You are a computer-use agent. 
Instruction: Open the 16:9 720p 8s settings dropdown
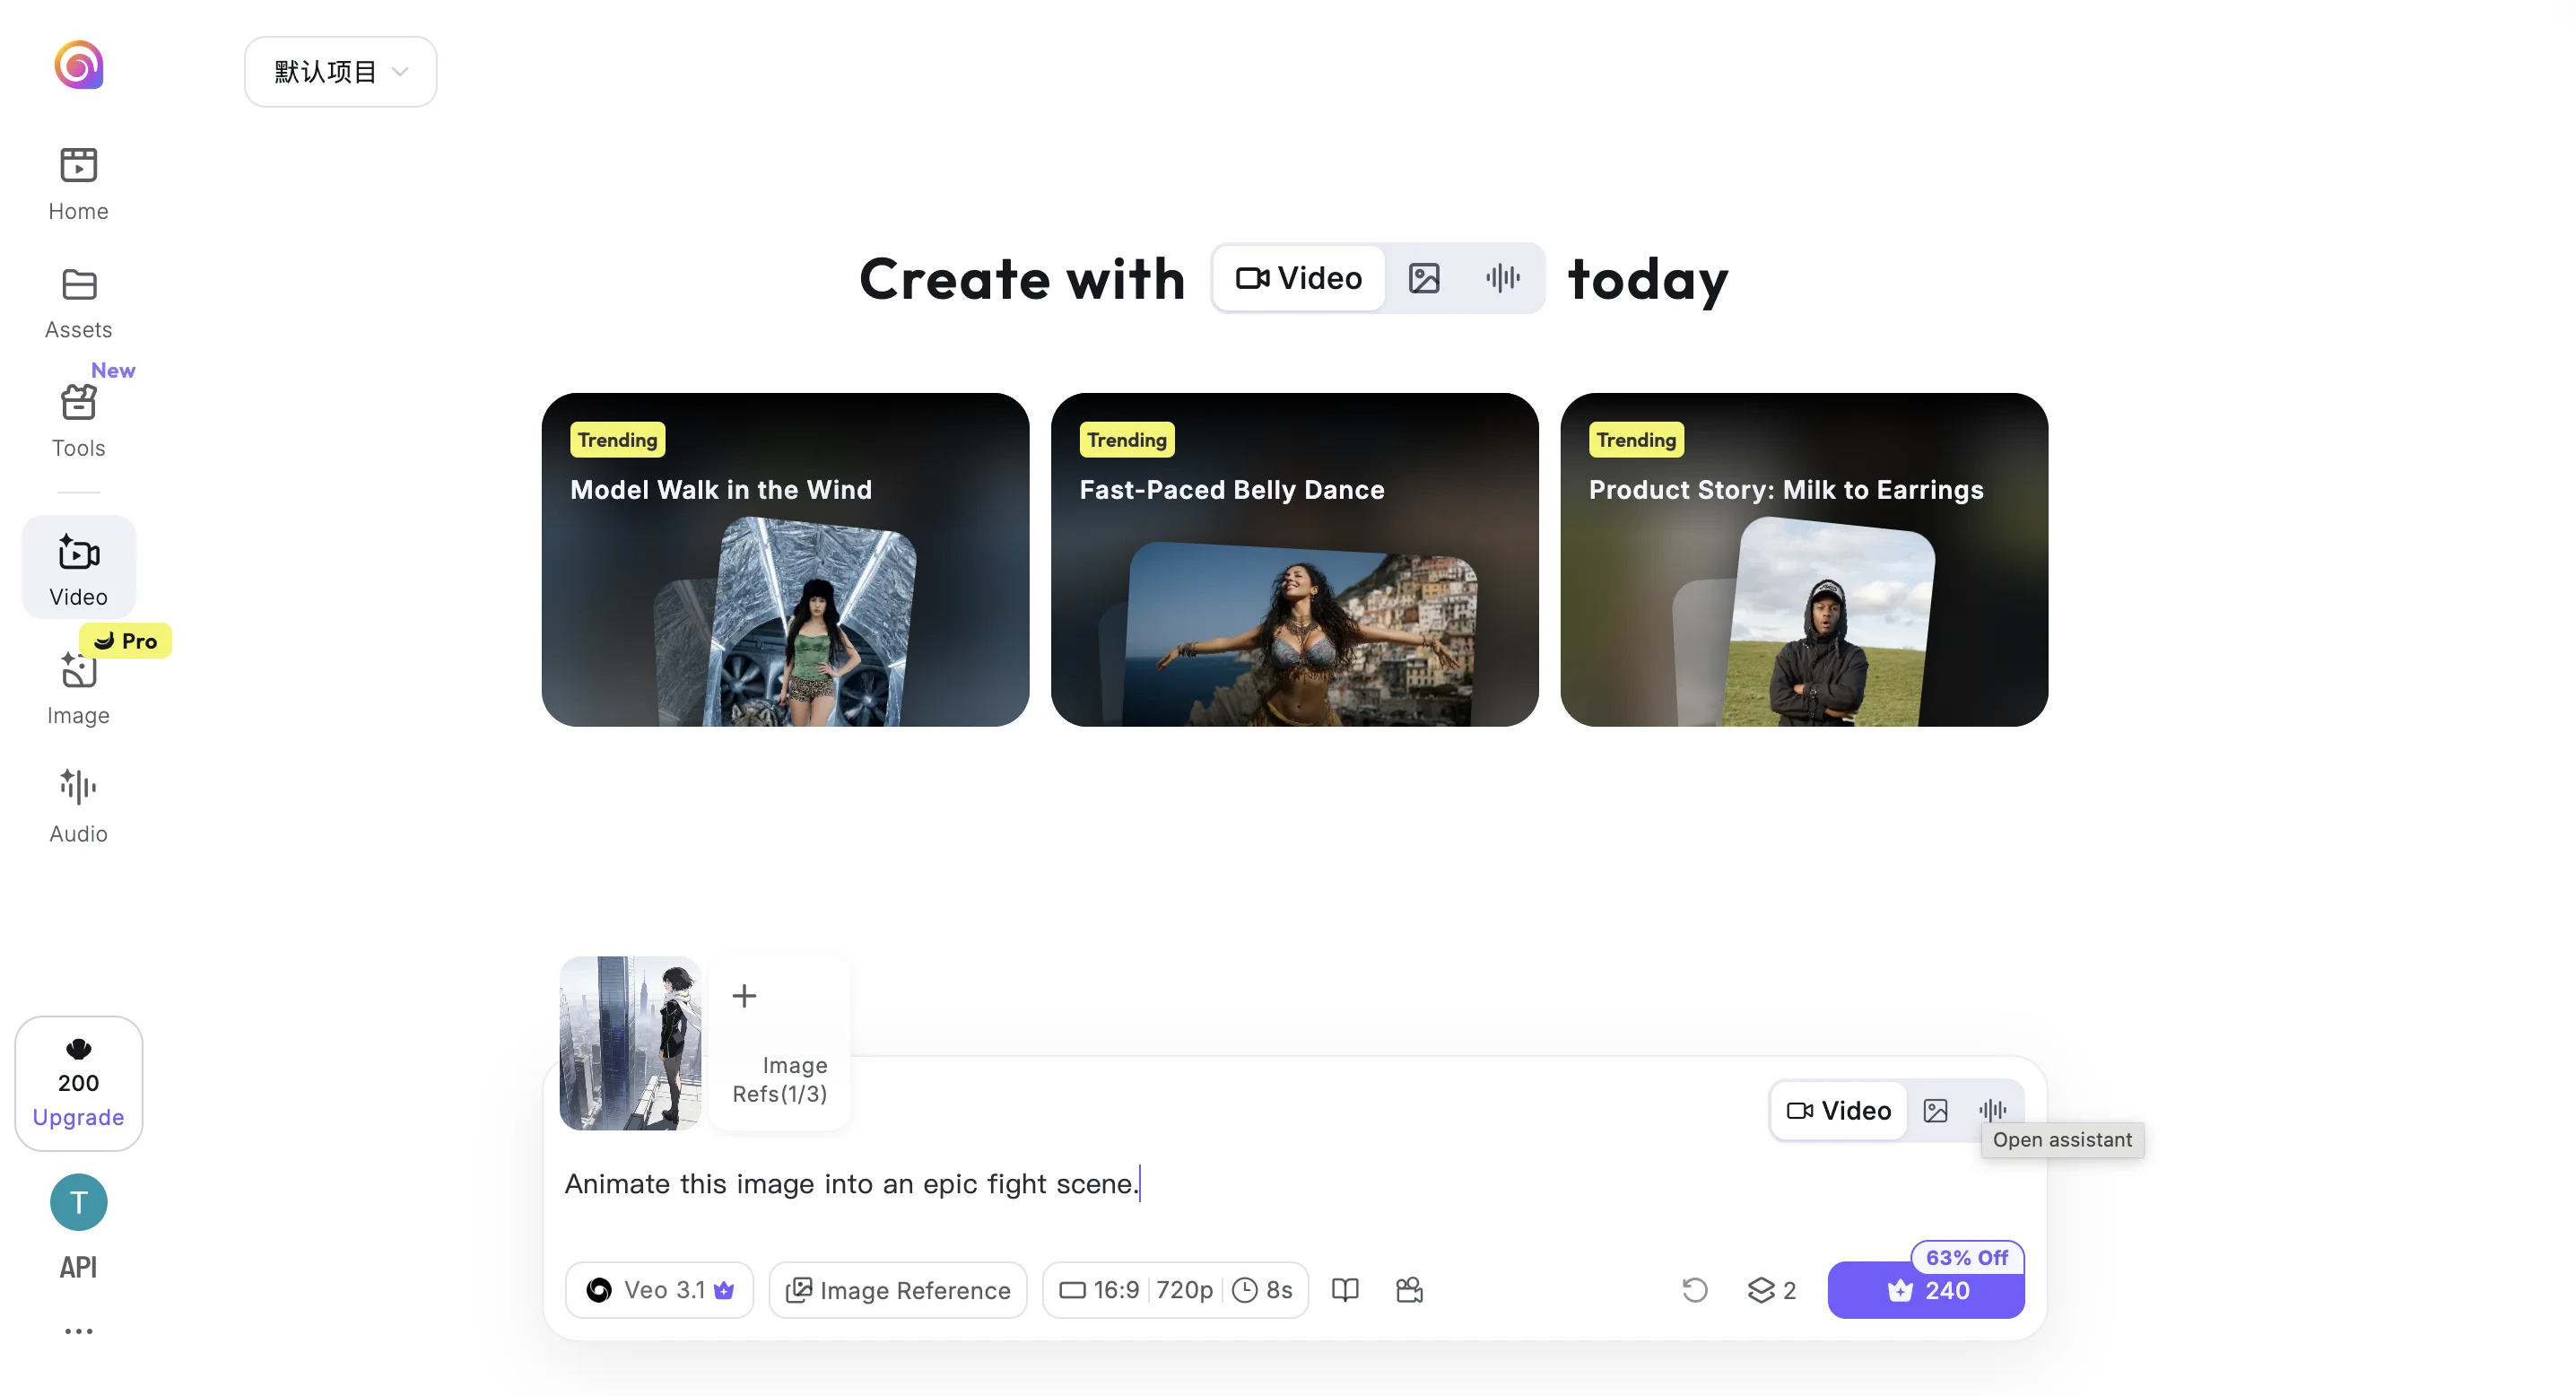point(1175,1290)
